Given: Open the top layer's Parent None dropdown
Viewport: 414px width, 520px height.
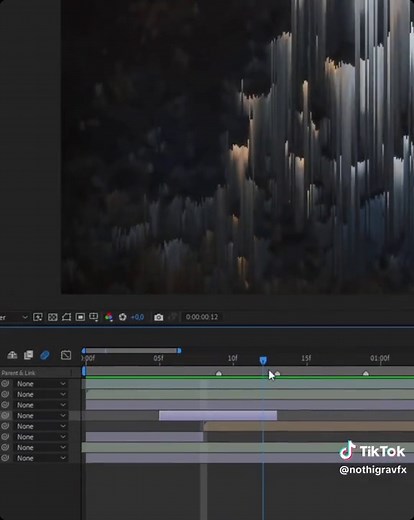Looking at the screenshot, I should (x=41, y=384).
